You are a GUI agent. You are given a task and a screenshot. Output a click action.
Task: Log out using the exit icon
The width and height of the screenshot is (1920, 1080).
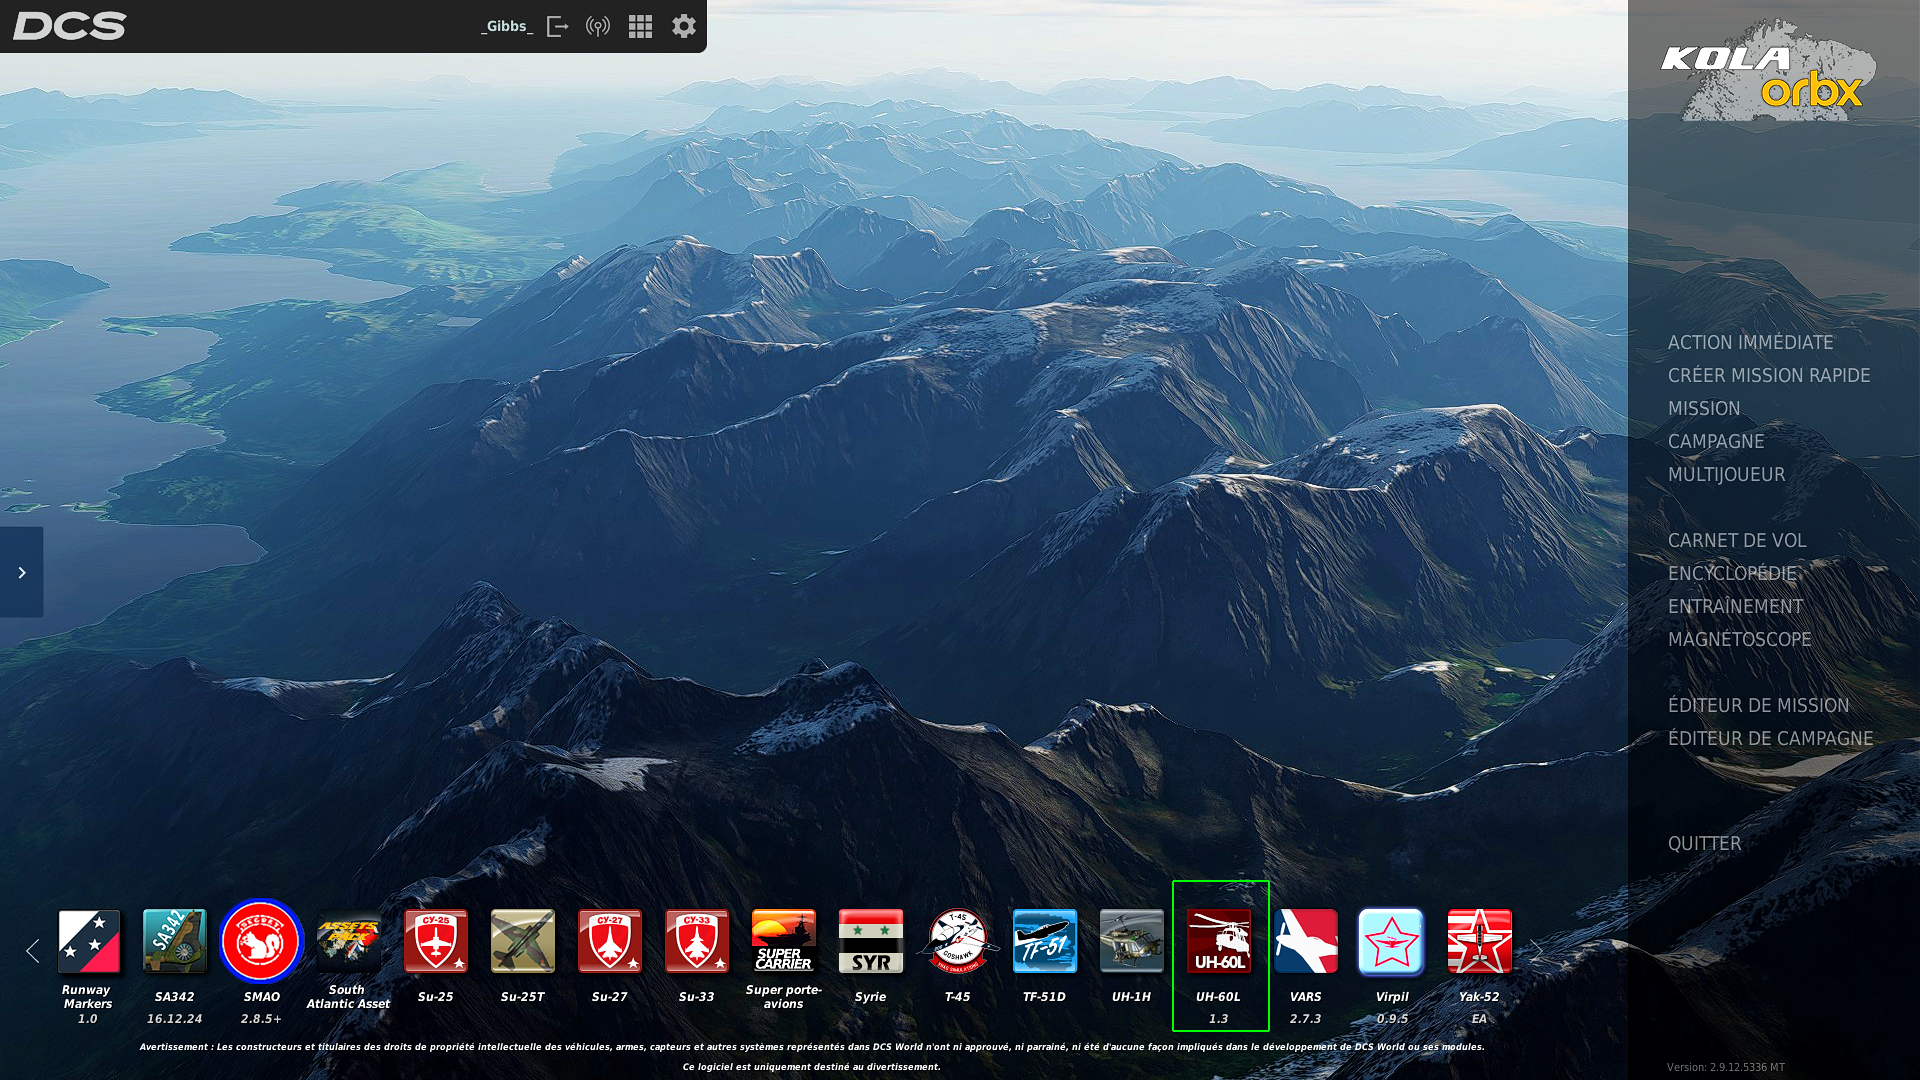tap(558, 26)
